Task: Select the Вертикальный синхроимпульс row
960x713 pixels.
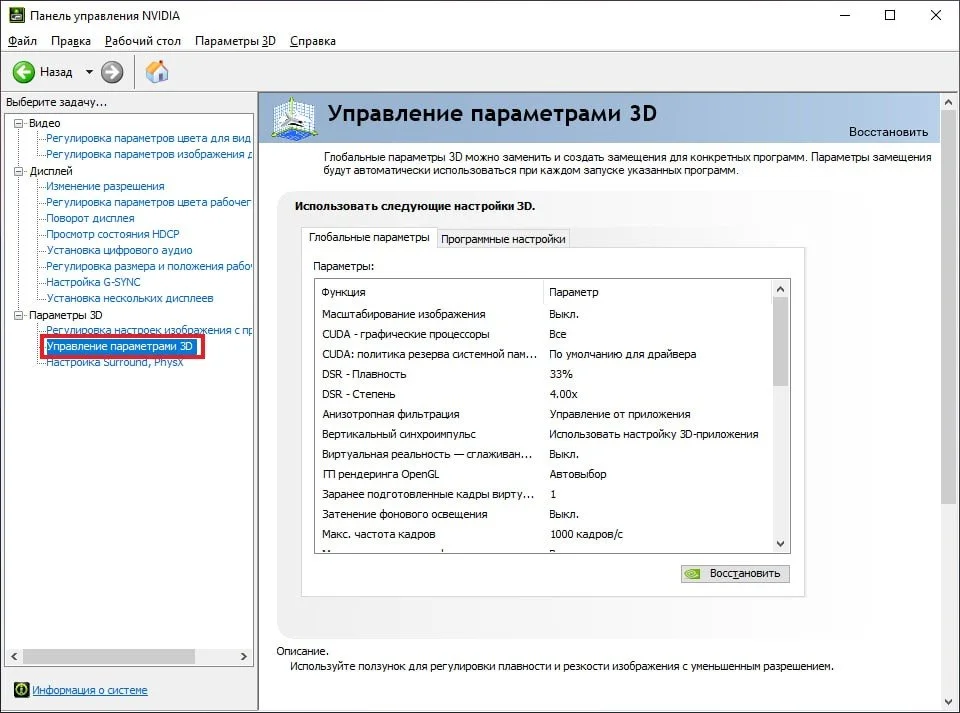Action: (543, 434)
